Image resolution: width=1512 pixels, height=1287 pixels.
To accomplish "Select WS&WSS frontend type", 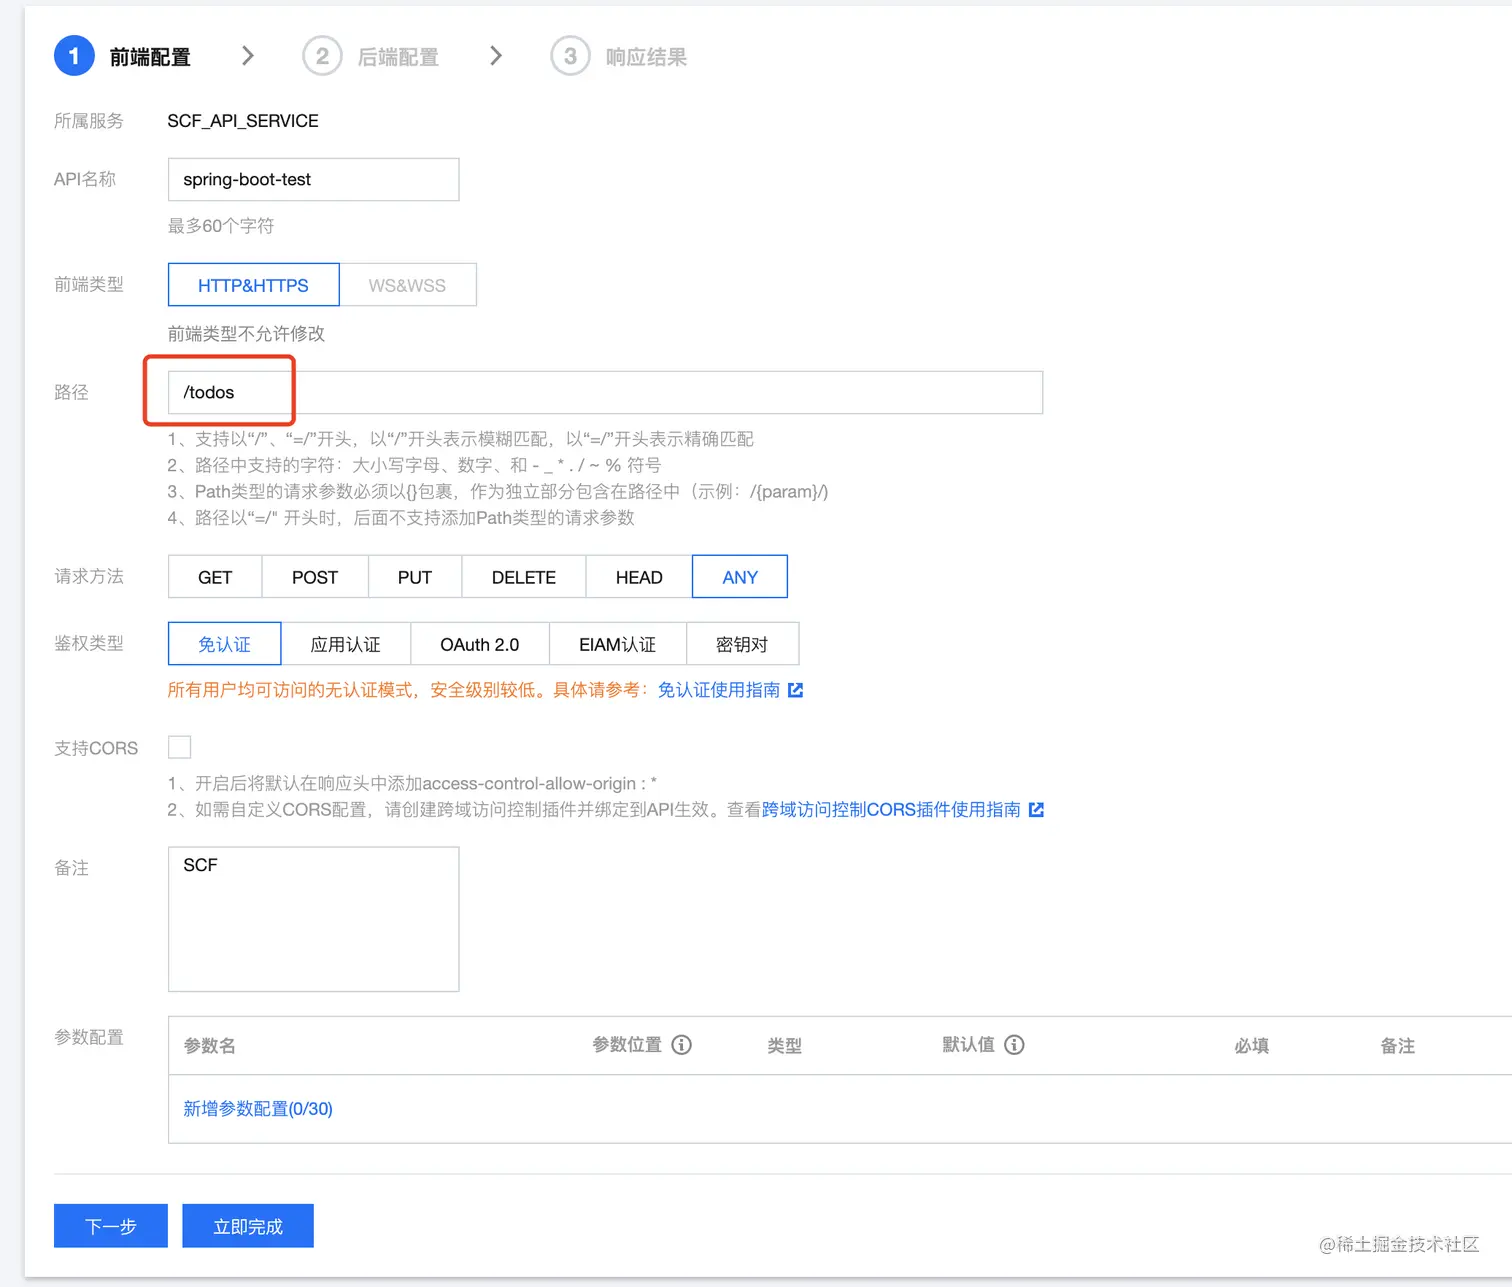I will pyautogui.click(x=408, y=285).
